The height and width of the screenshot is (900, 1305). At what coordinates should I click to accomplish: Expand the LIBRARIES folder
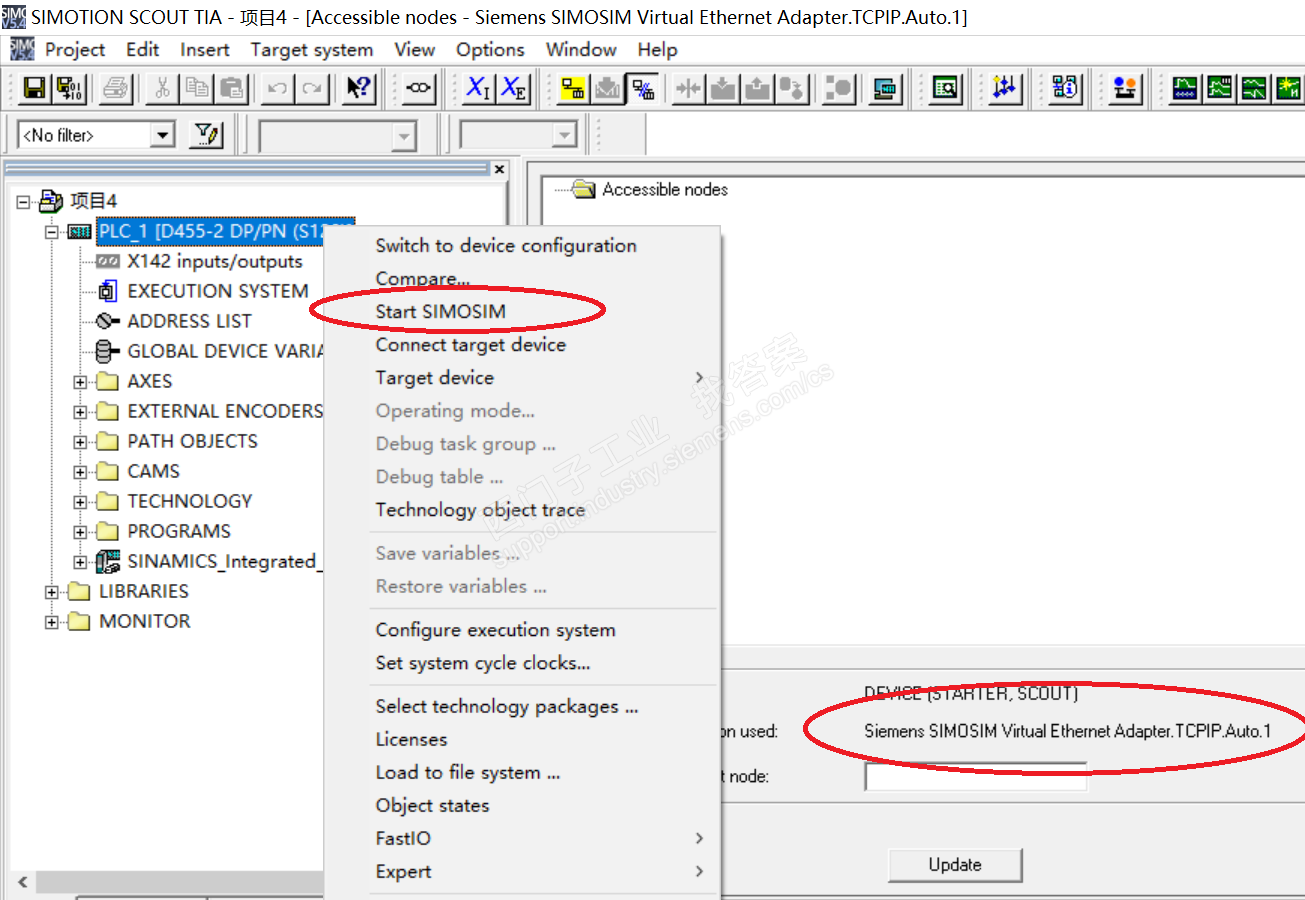click(52, 591)
